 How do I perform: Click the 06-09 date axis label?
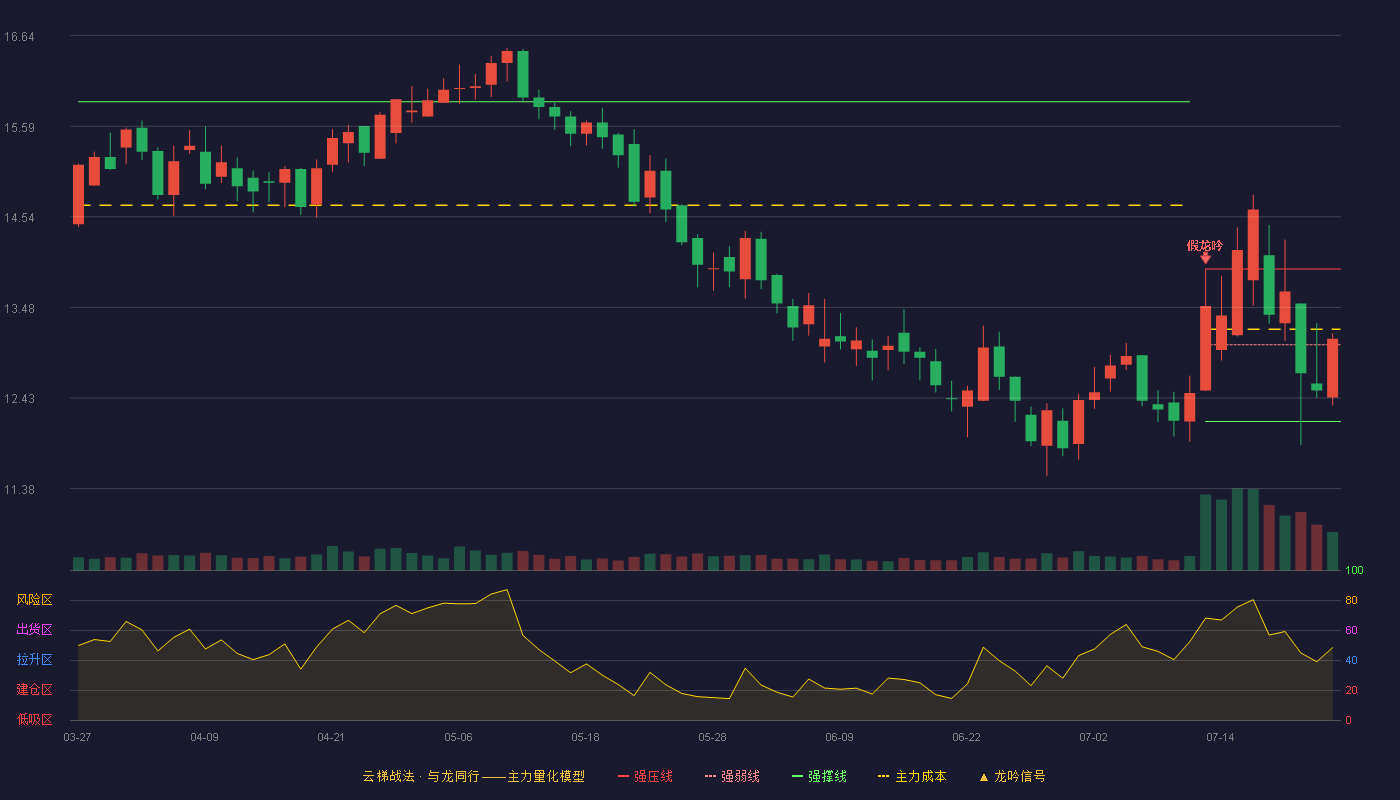click(x=839, y=737)
